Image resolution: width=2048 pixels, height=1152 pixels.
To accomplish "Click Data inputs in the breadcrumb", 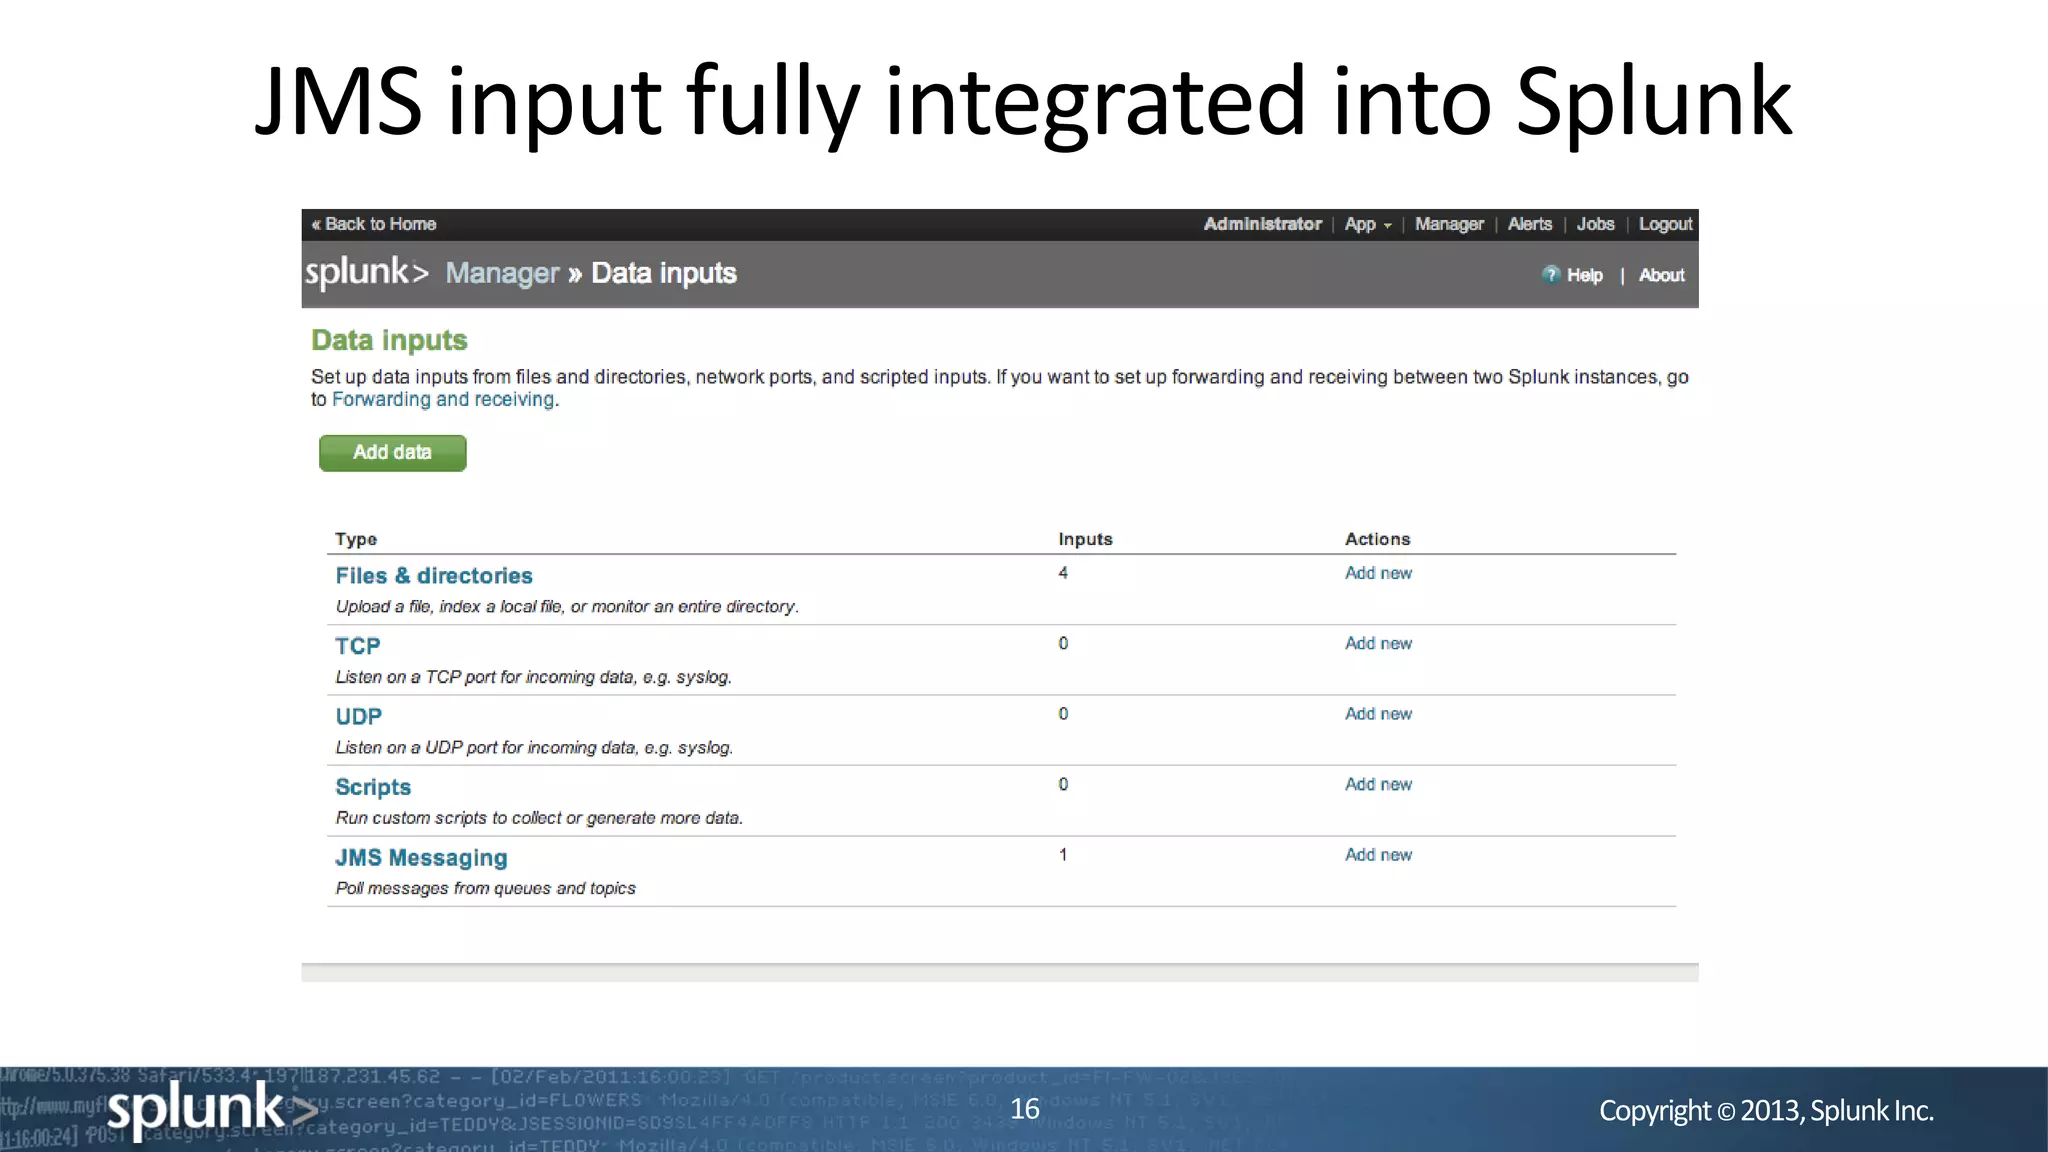I will point(664,273).
